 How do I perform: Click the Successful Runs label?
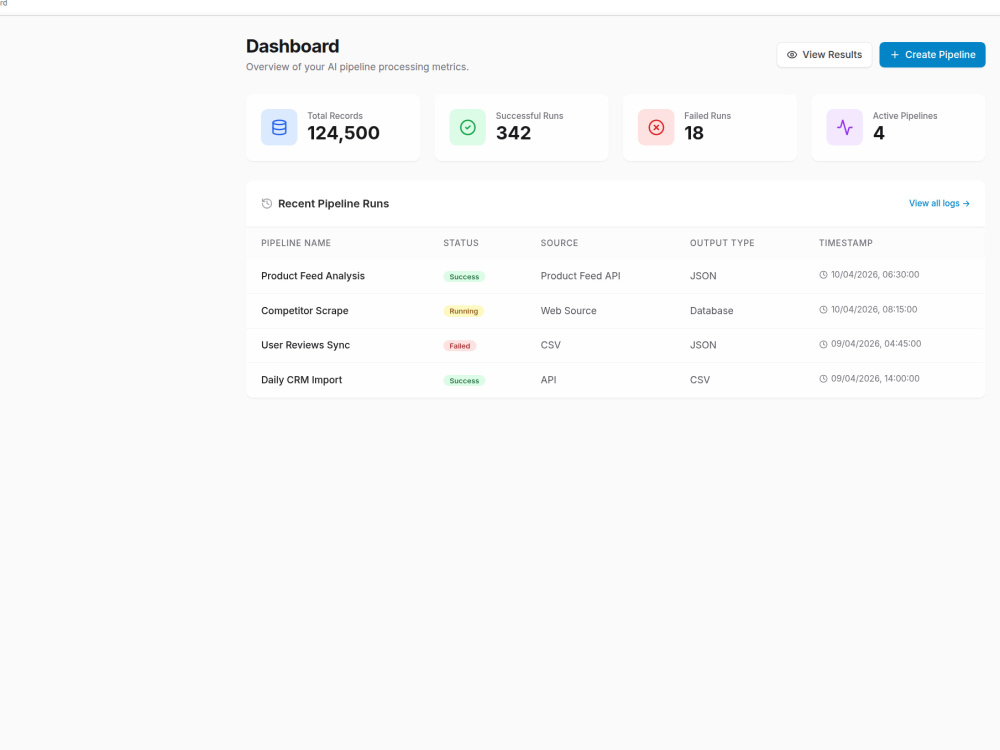pyautogui.click(x=529, y=116)
